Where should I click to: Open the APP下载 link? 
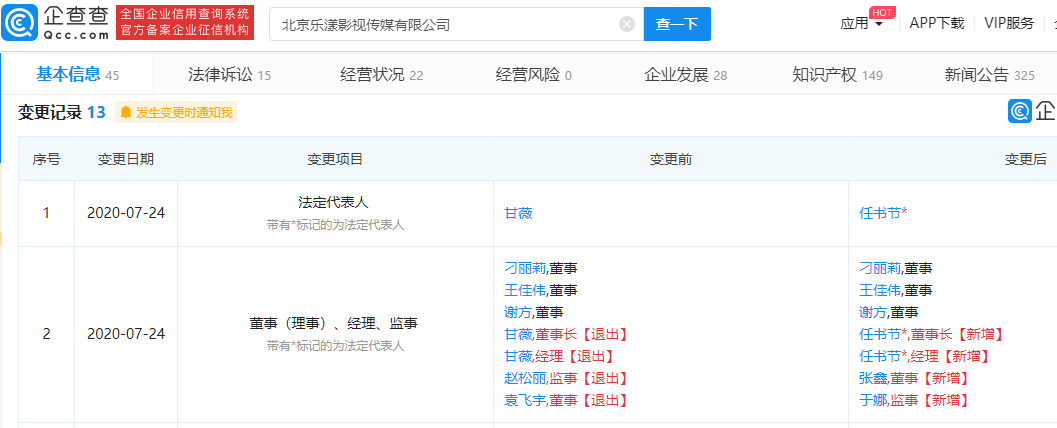pyautogui.click(x=936, y=24)
